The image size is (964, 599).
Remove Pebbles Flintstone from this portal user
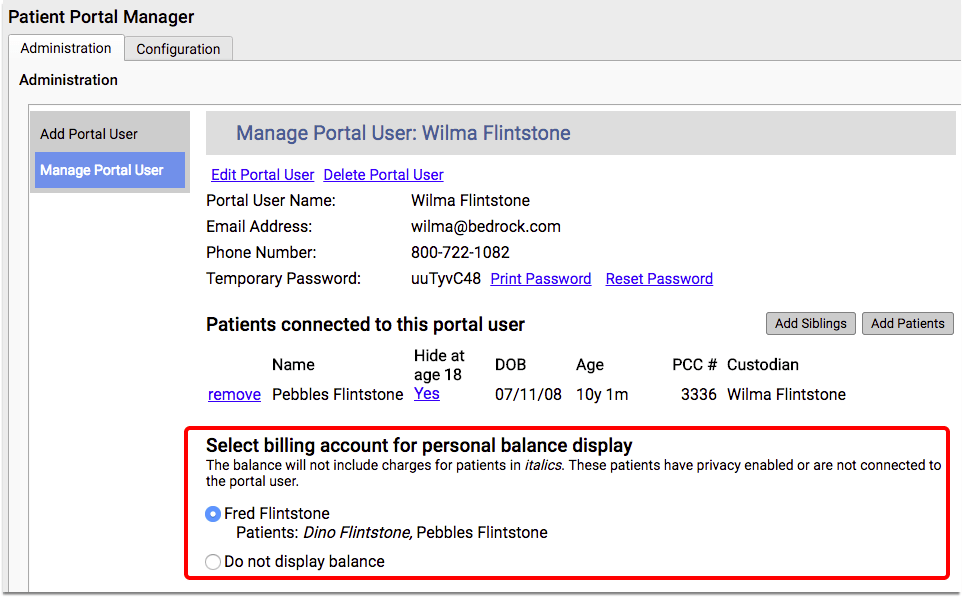[234, 394]
